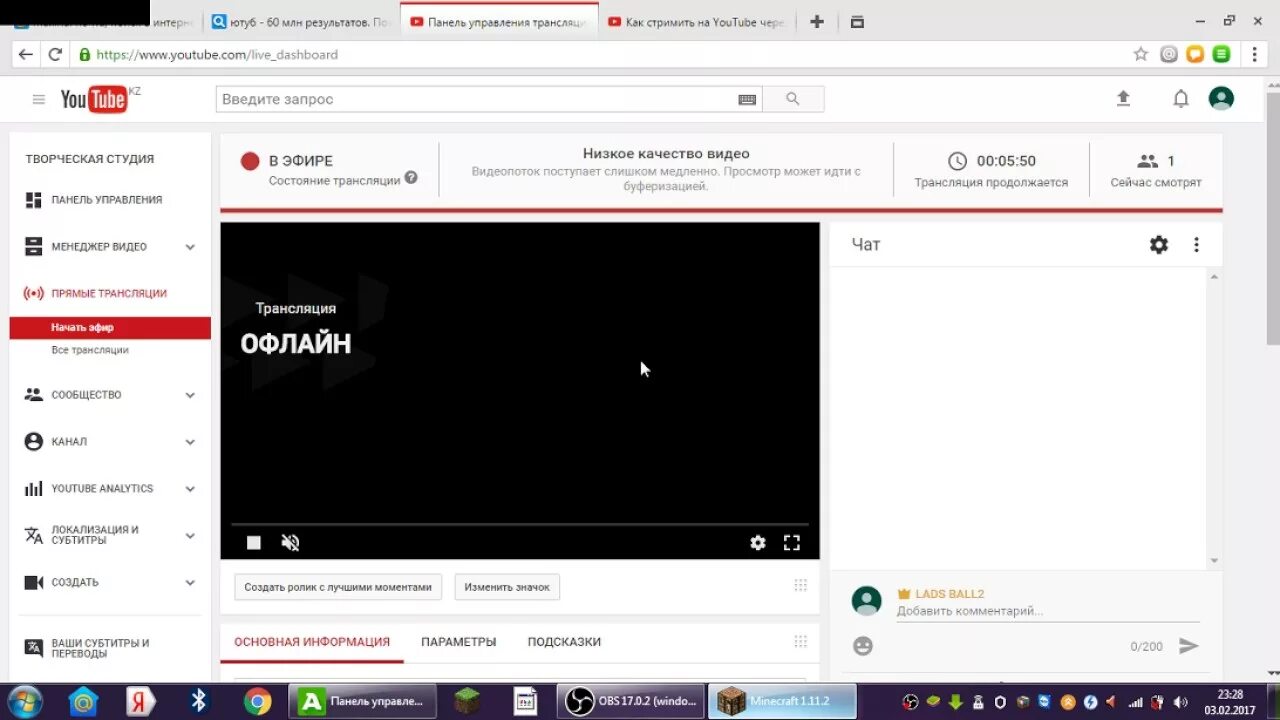
Task: Click the orange extension icon in toolbar
Action: pyautogui.click(x=1195, y=55)
